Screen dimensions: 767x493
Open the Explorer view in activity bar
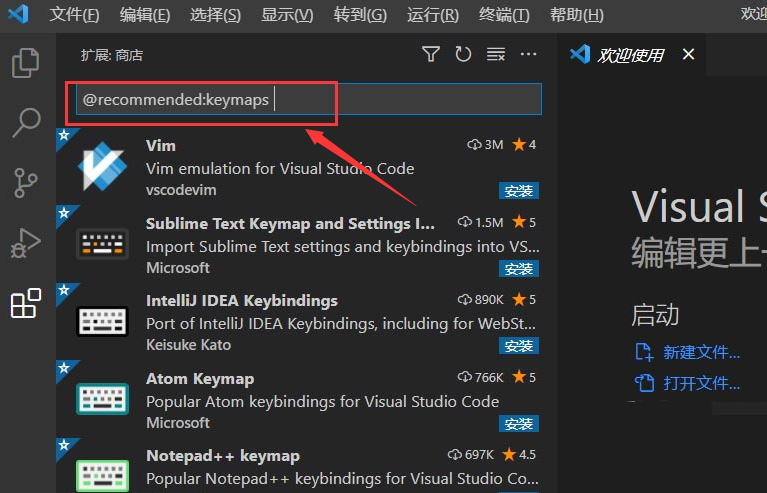pos(25,64)
